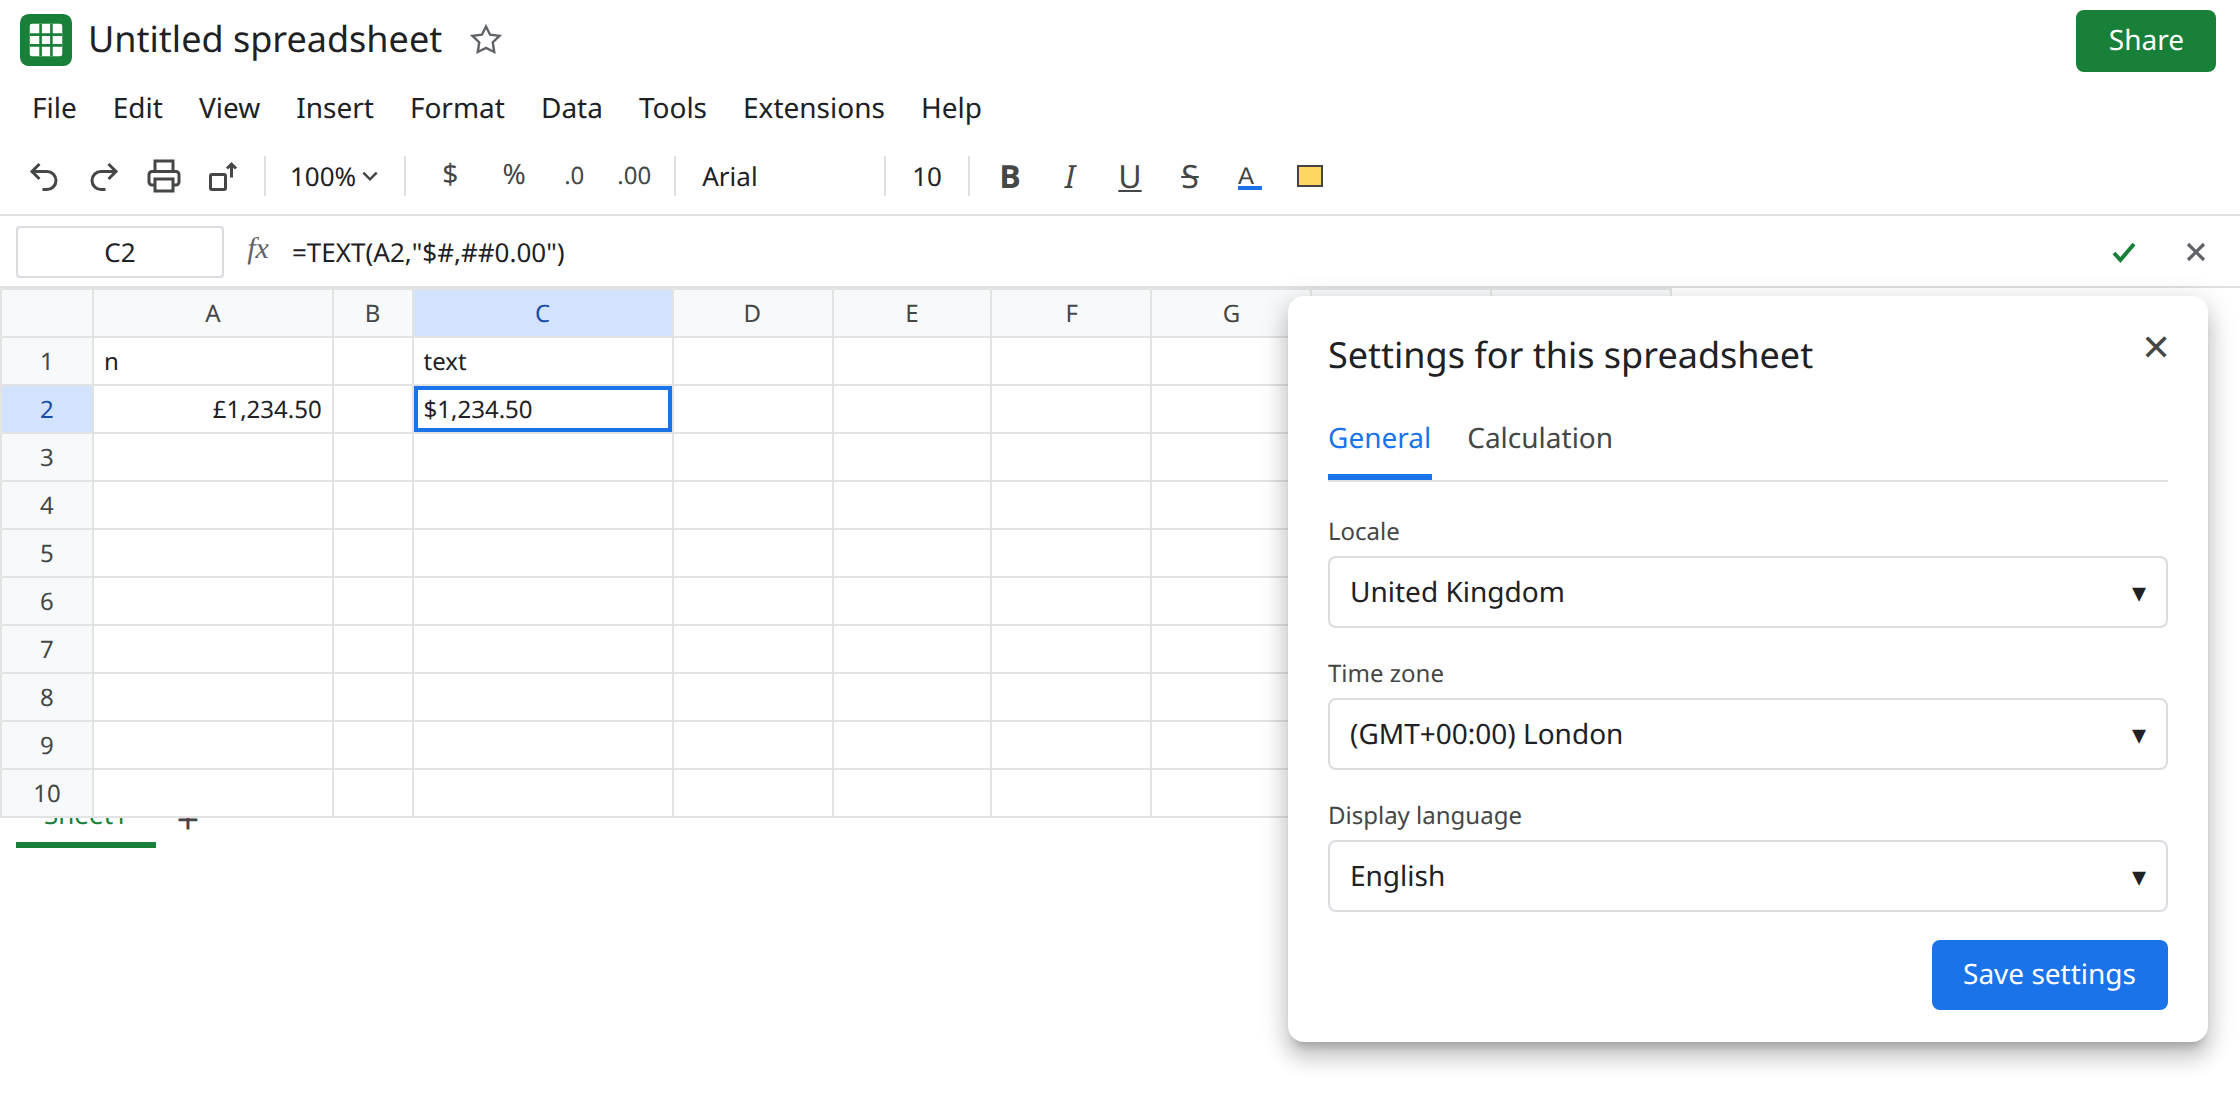Select the Paint format icon
The width and height of the screenshot is (2240, 1120).
[x=223, y=177]
